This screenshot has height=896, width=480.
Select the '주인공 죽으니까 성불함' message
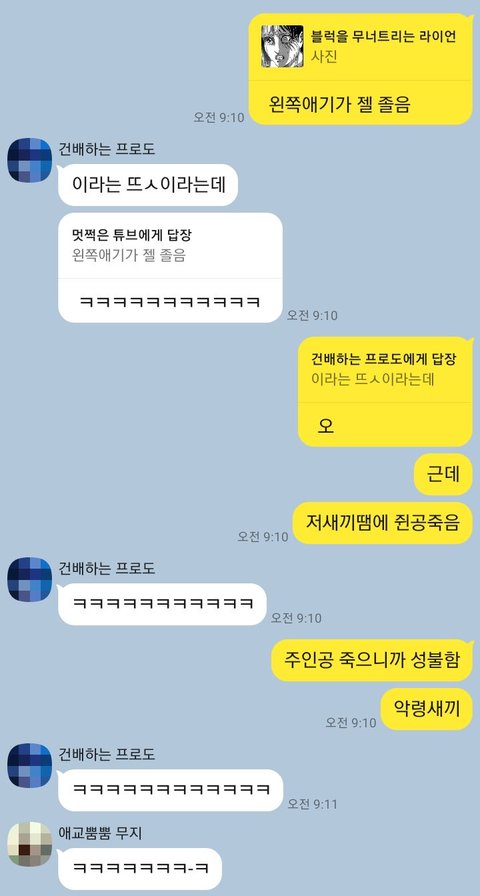[x=372, y=661]
